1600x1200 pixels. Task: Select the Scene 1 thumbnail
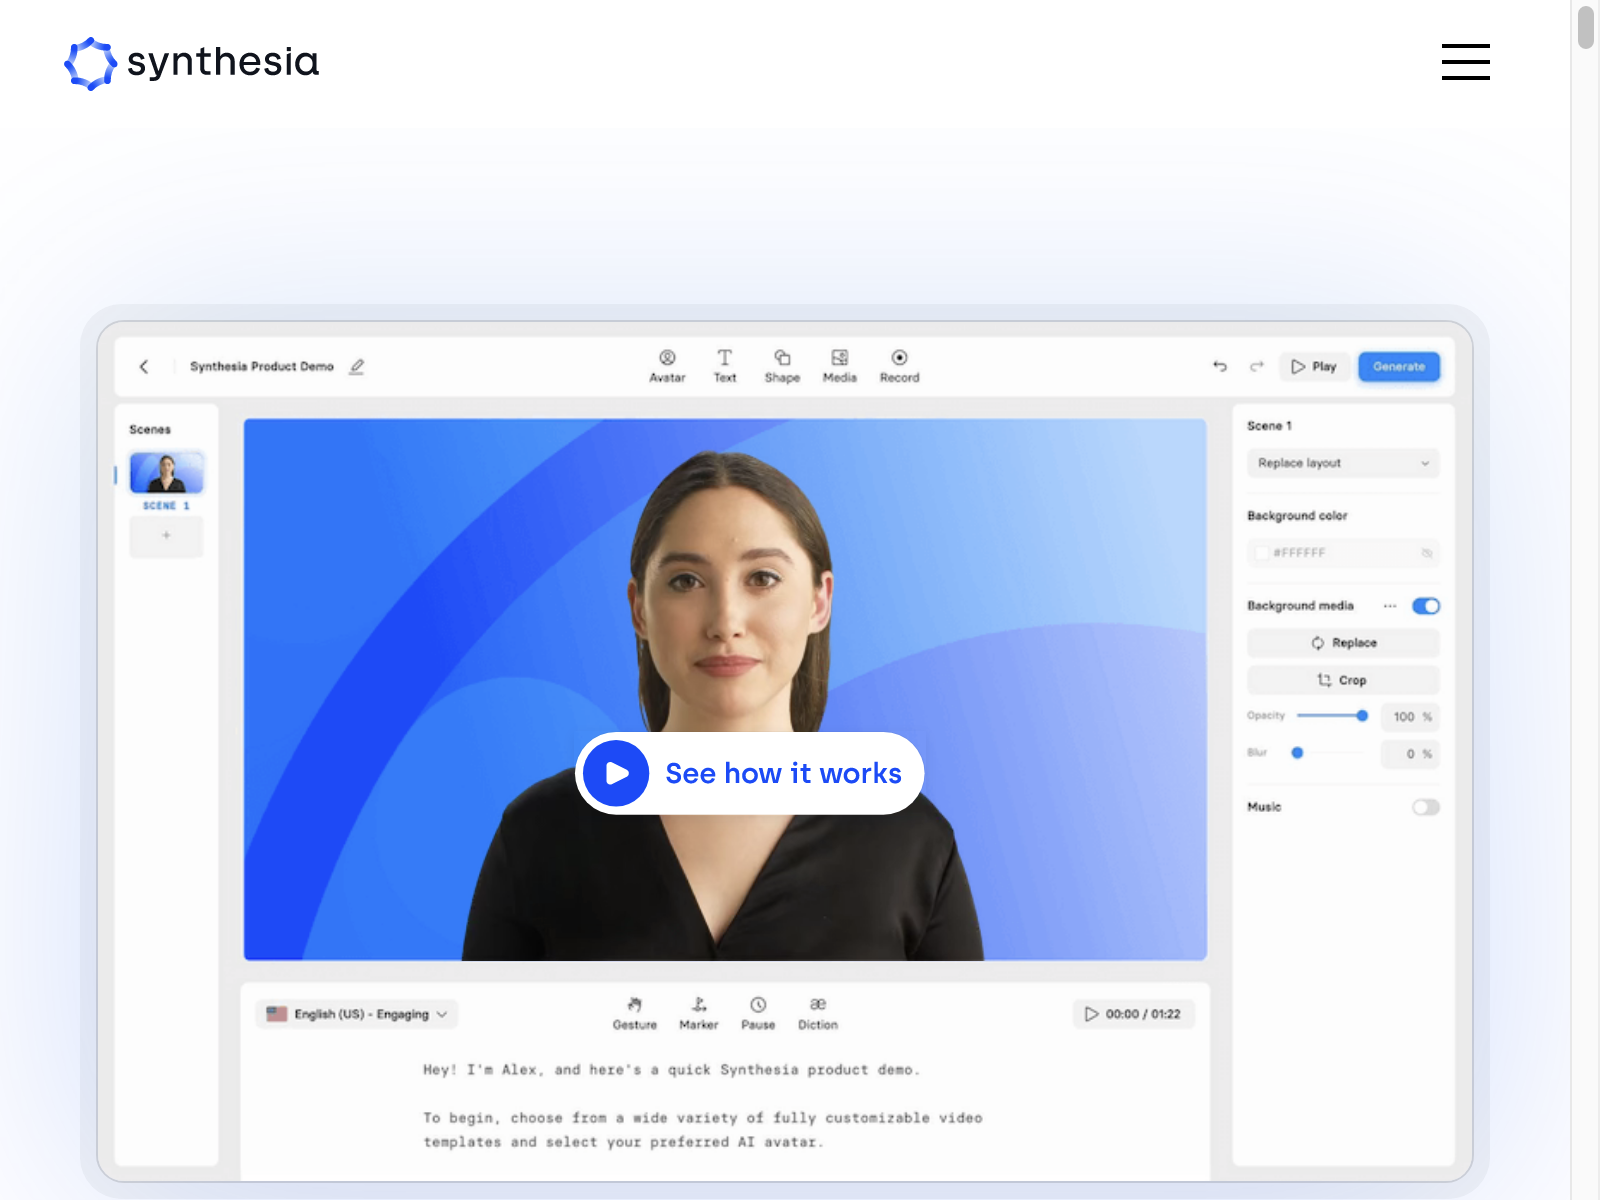(x=167, y=473)
